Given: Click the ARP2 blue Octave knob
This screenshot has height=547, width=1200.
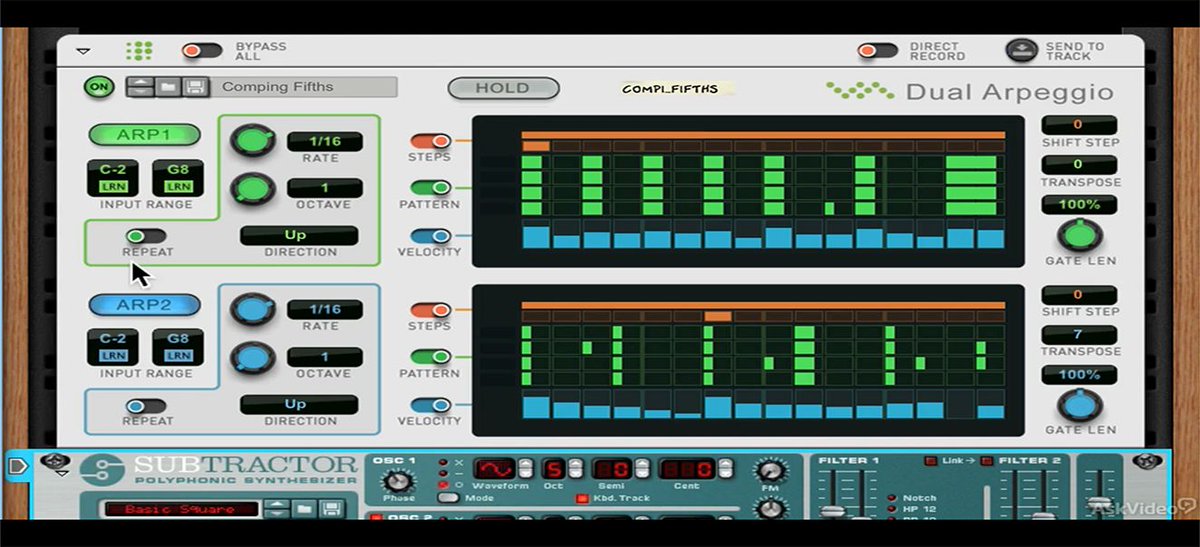Looking at the screenshot, I should (253, 358).
